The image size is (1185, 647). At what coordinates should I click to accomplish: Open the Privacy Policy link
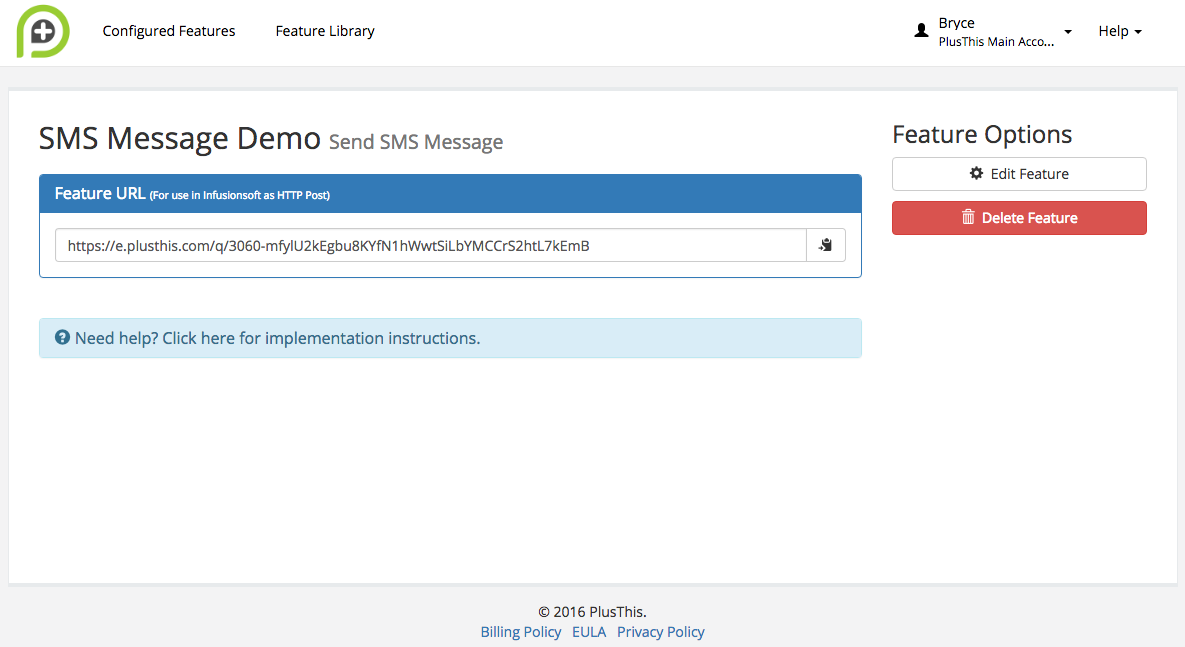[661, 632]
